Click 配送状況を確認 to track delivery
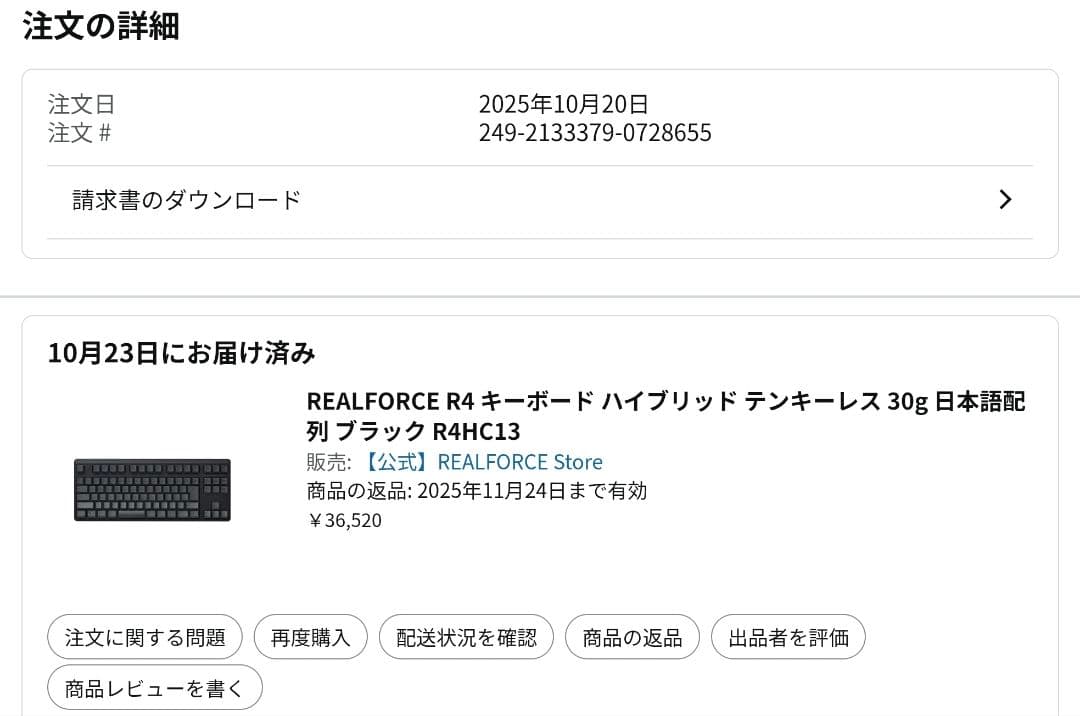 [466, 636]
